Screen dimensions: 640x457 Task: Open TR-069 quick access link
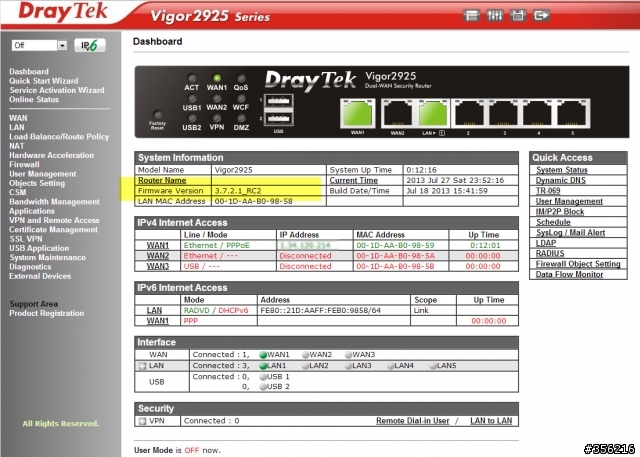pos(548,191)
